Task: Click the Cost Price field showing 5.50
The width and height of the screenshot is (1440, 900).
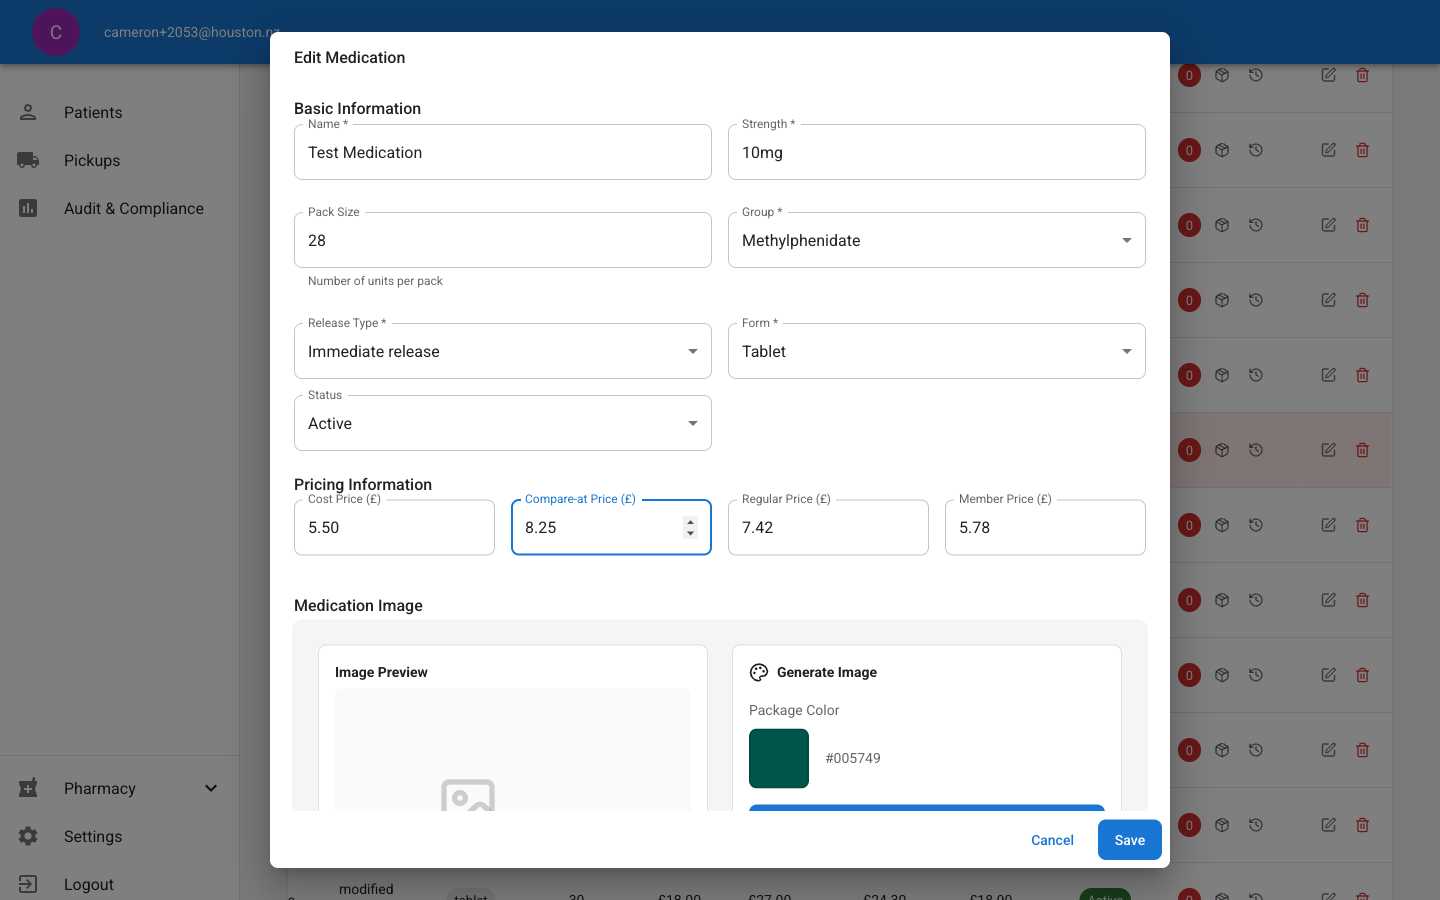Action: pyautogui.click(x=394, y=527)
